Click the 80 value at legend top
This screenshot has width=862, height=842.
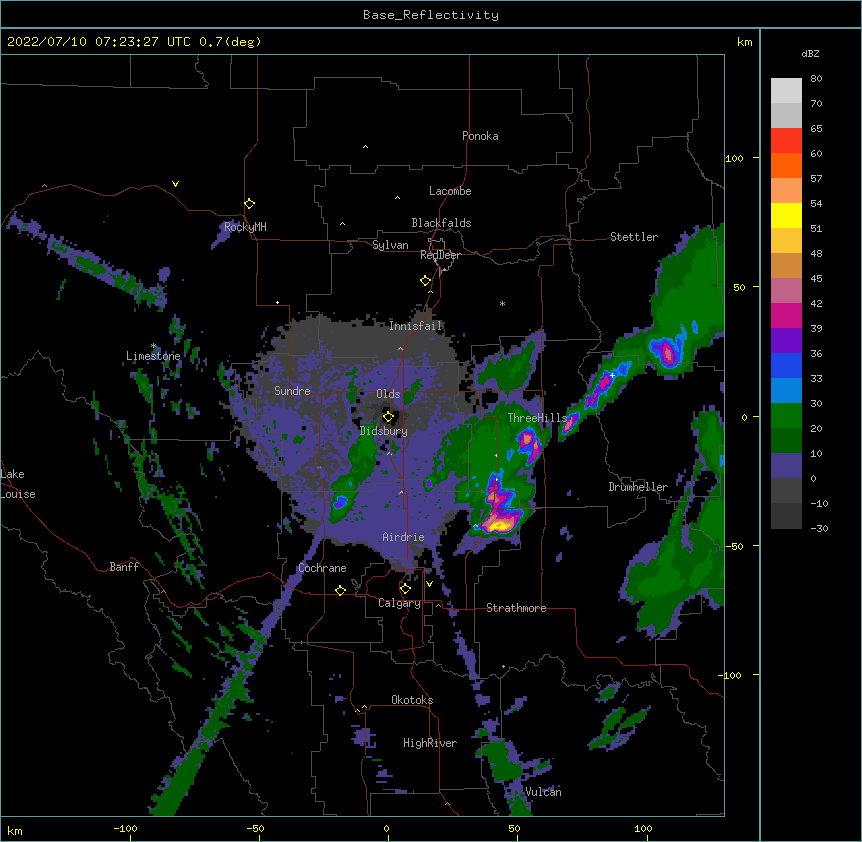[816, 79]
